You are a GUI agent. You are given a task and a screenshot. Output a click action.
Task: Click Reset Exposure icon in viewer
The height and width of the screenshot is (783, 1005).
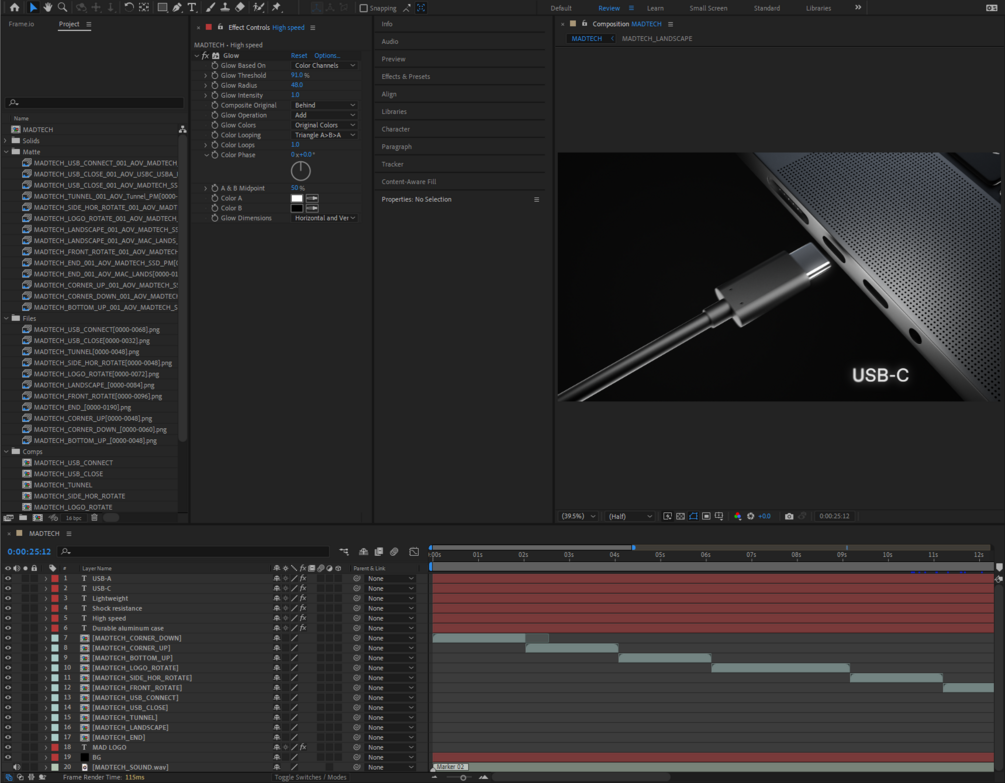(x=751, y=516)
